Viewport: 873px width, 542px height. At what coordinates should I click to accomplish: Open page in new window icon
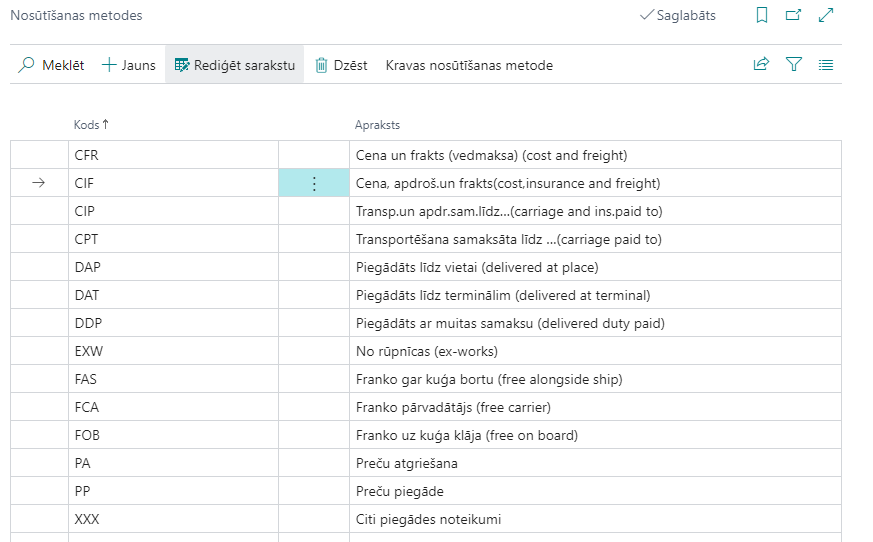click(793, 15)
